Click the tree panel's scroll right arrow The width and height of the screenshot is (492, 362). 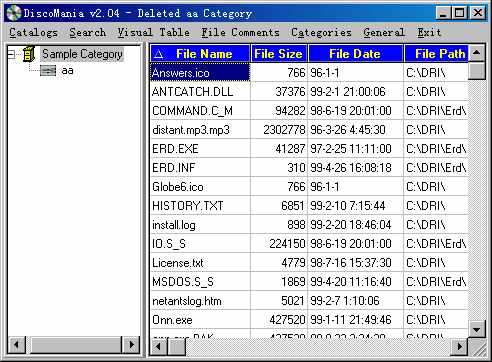point(131,345)
